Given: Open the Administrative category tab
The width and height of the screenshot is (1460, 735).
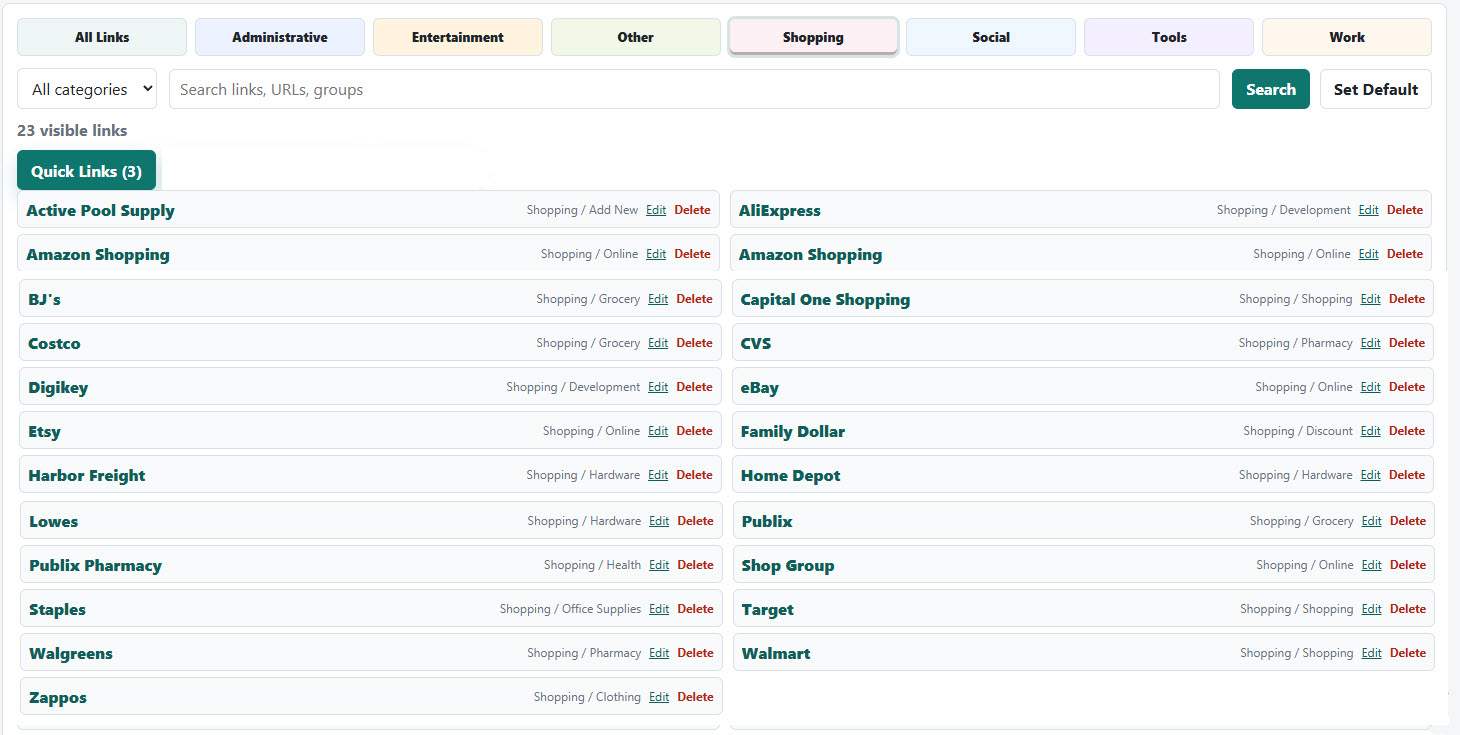Looking at the screenshot, I should click(280, 37).
